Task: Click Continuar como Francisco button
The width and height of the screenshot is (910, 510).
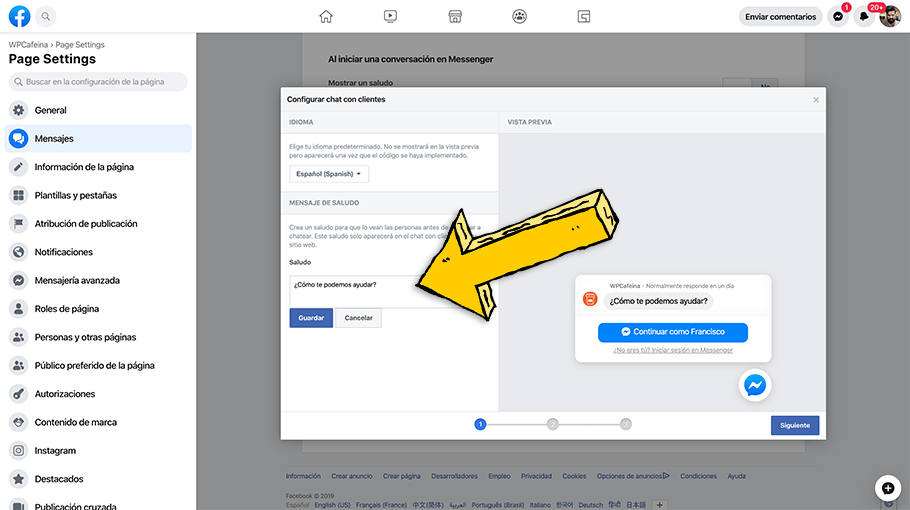Action: pos(673,332)
